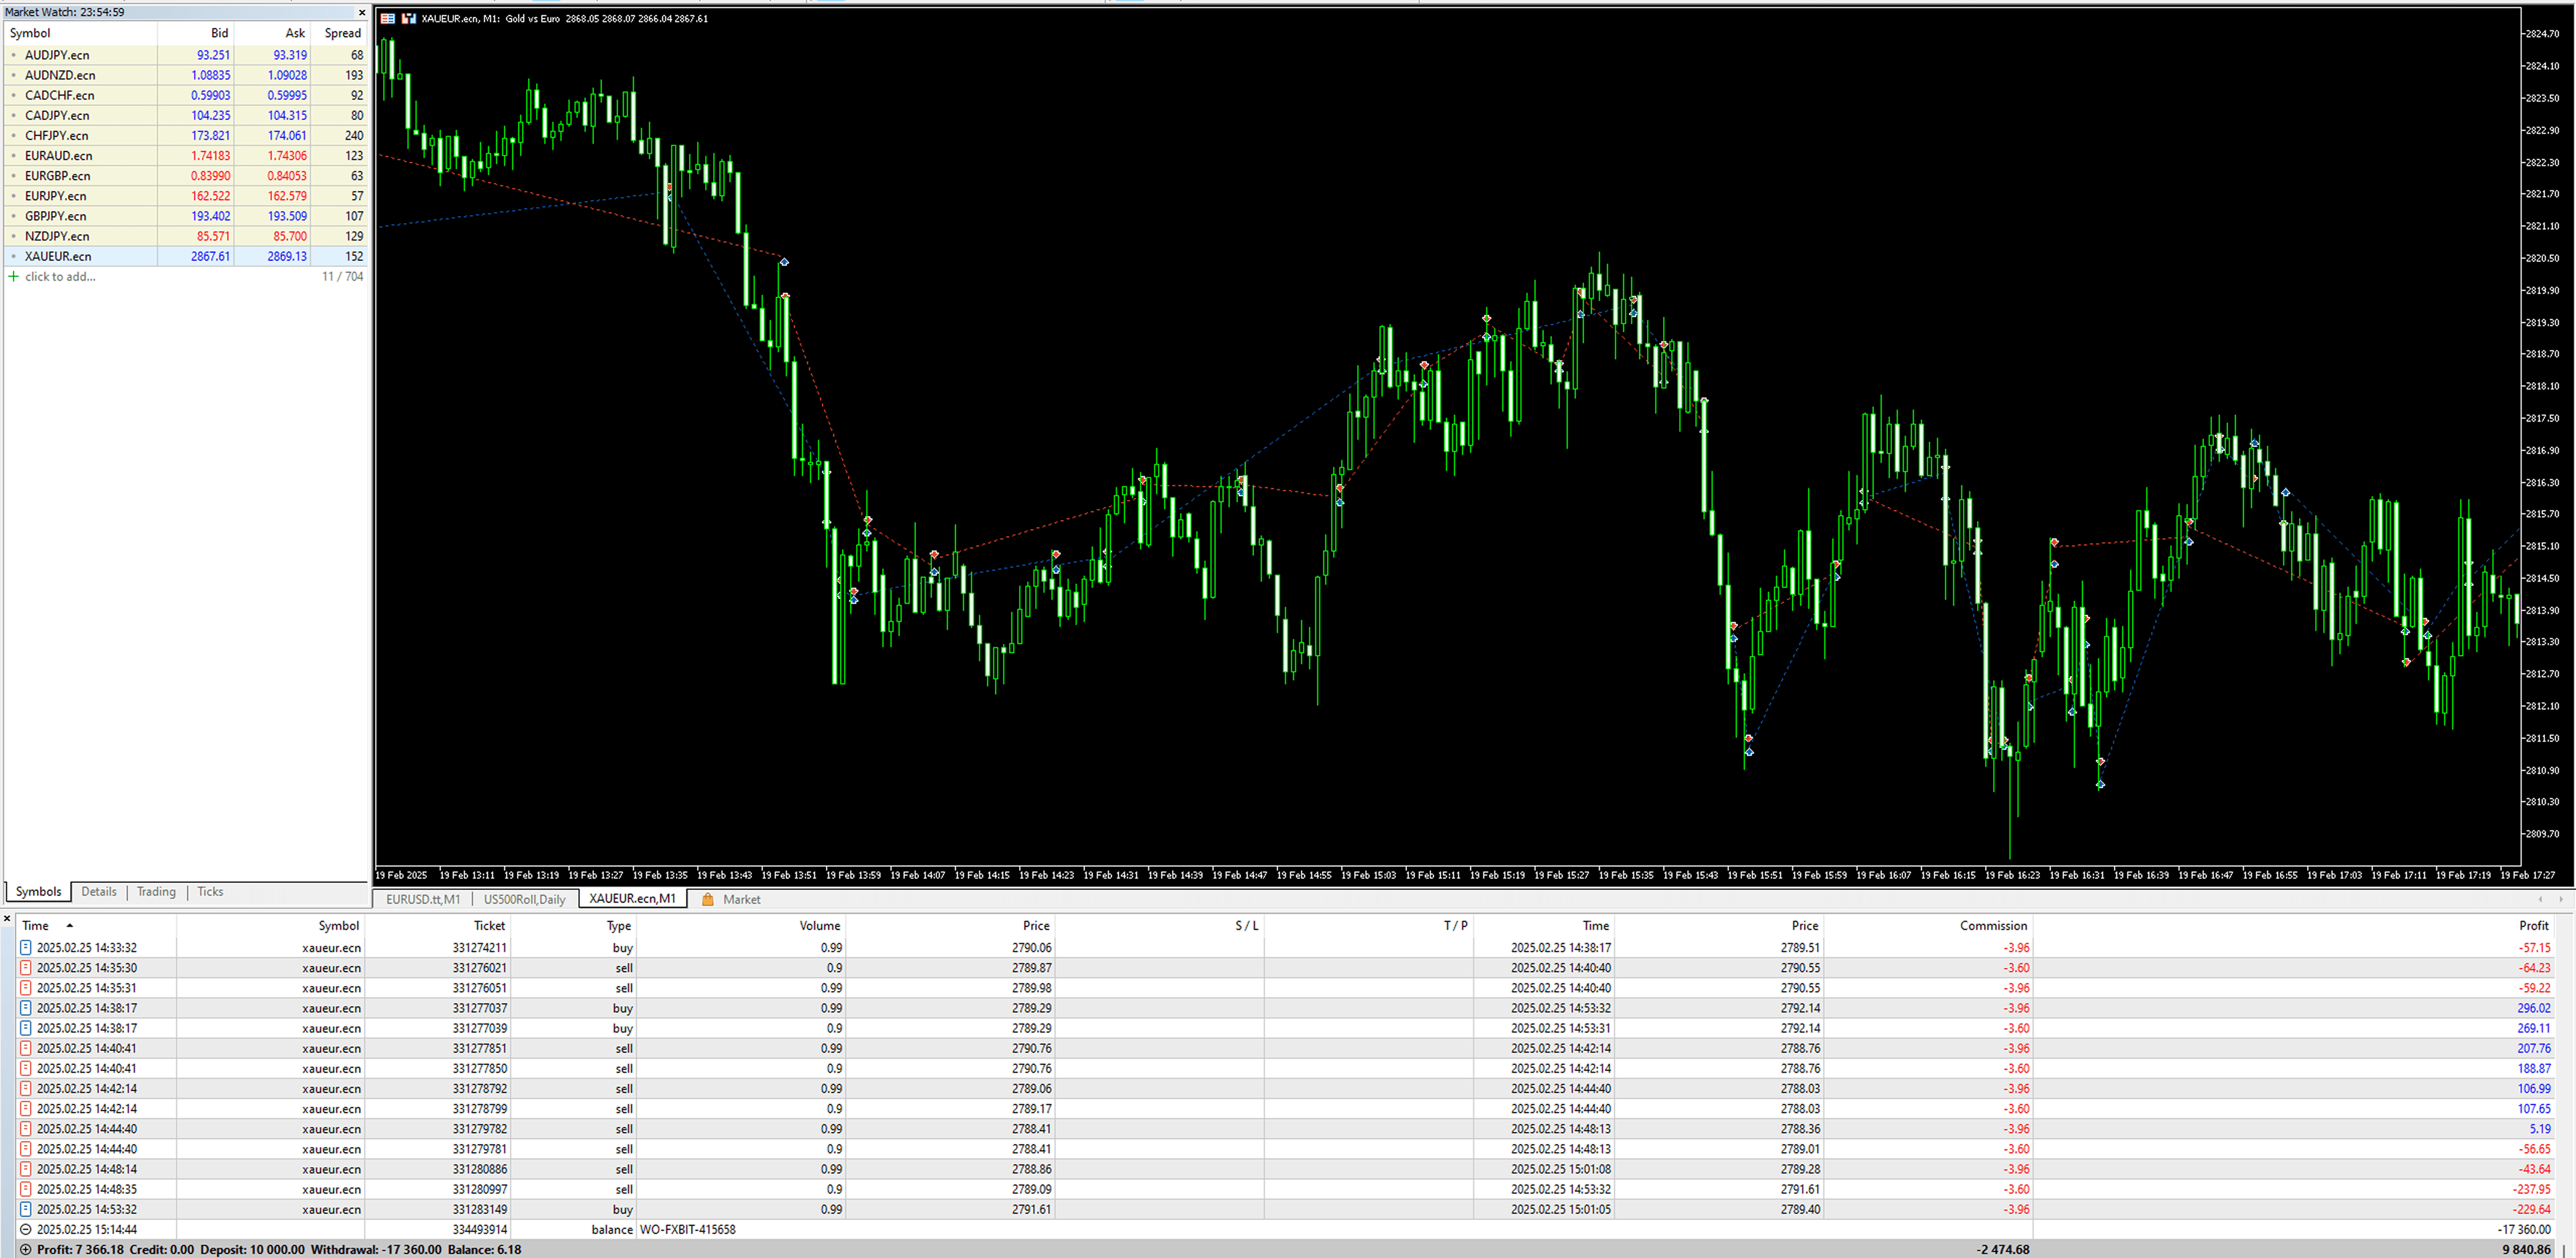Close the Market Watch panel
The width and height of the screenshot is (2576, 1258).
[x=362, y=12]
